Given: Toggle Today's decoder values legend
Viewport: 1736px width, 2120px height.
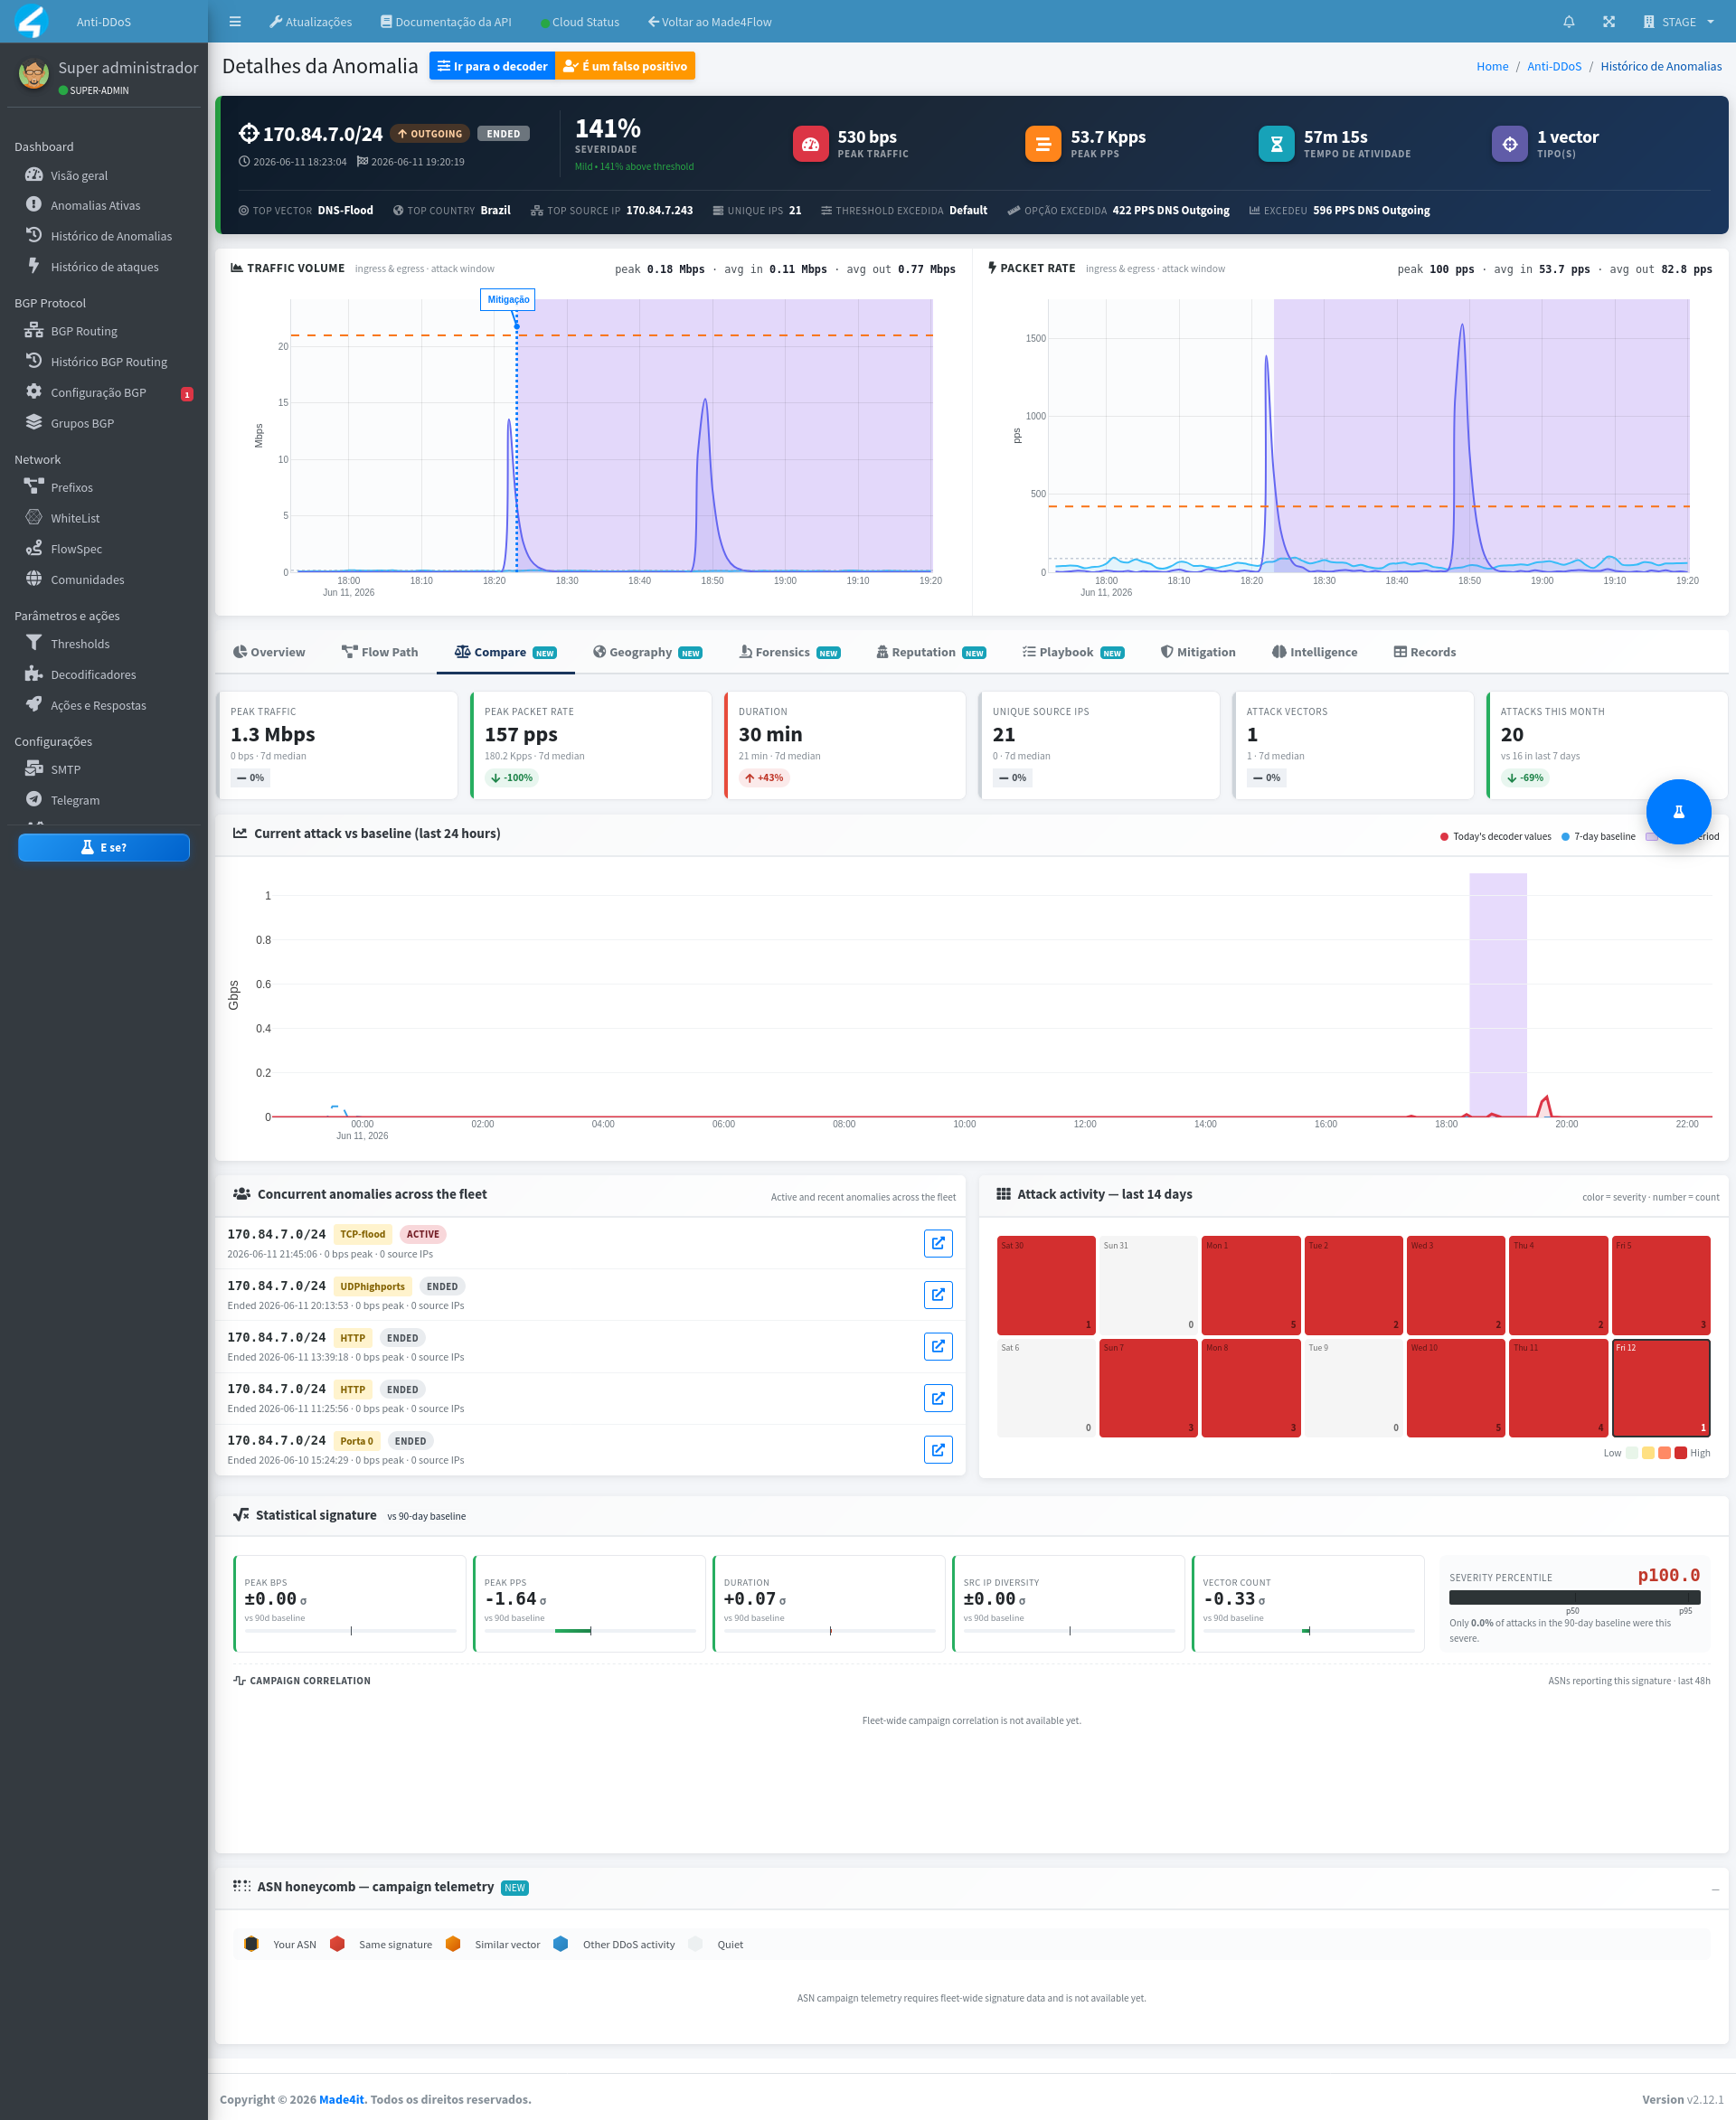Looking at the screenshot, I should click(1495, 836).
